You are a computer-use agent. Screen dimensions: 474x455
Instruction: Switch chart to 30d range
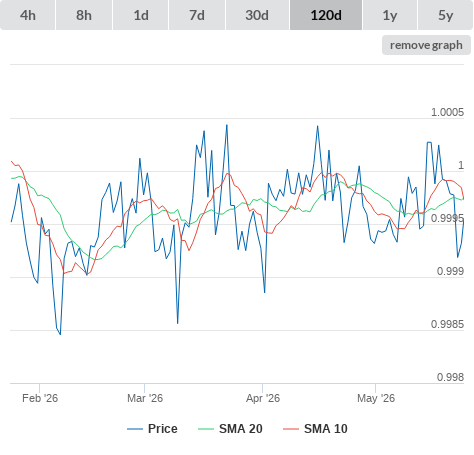[257, 15]
